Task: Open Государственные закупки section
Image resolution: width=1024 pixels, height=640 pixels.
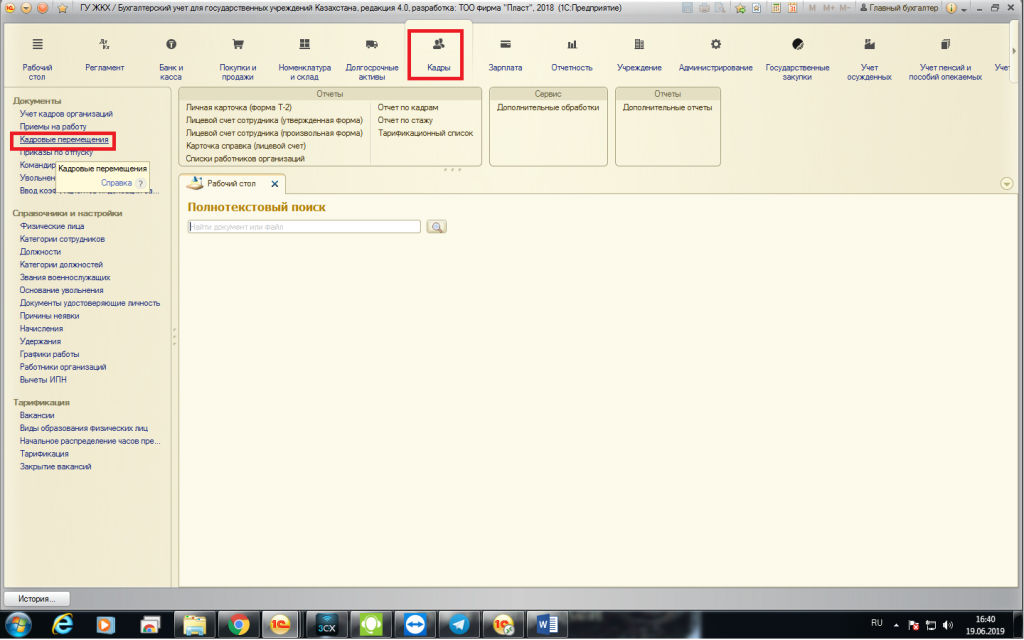Action: coord(796,45)
